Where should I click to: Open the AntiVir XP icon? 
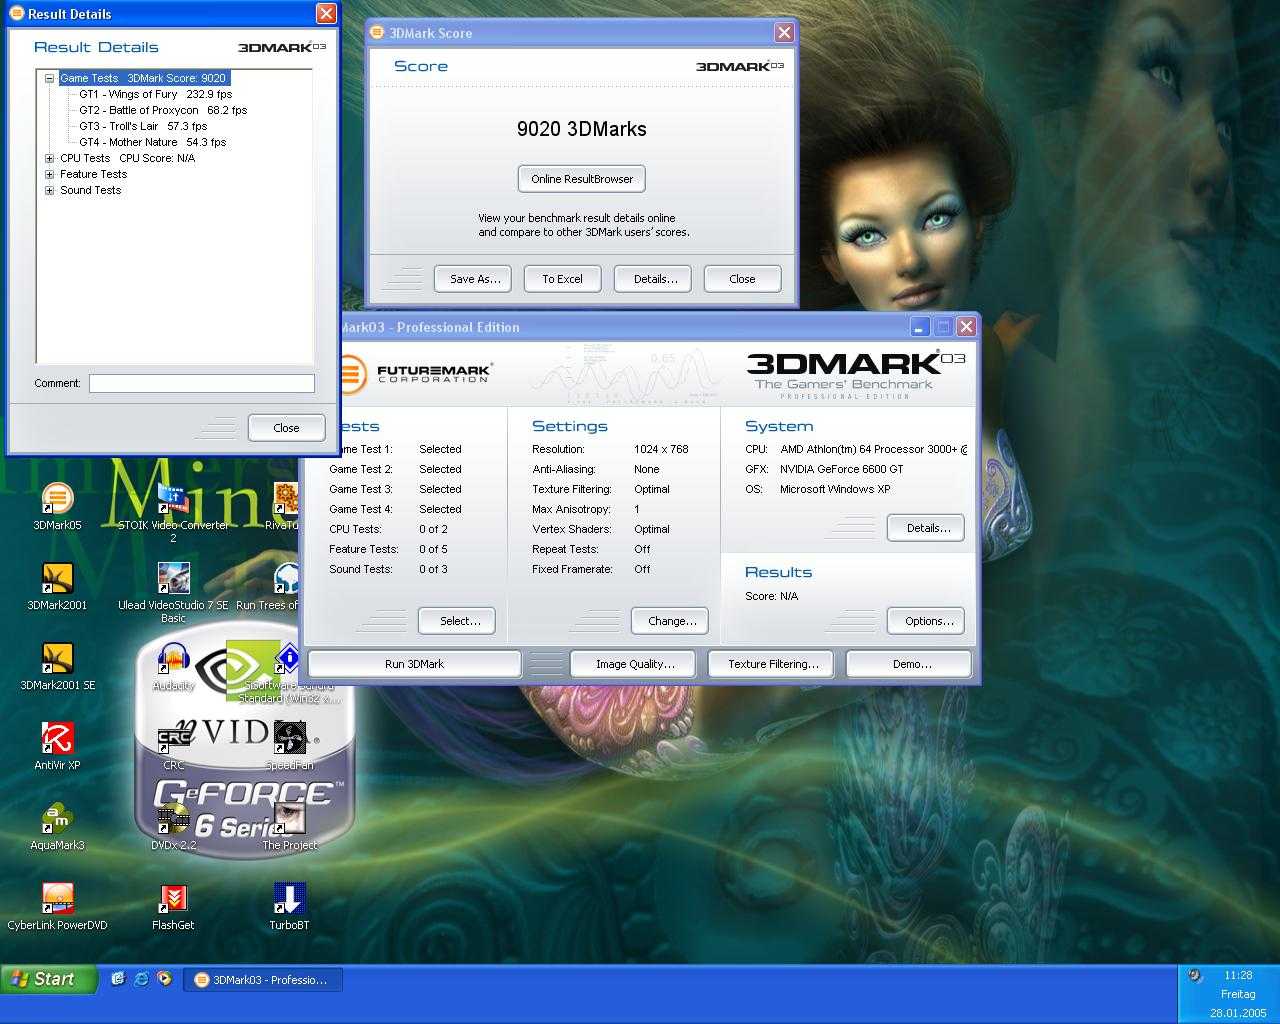[x=57, y=745]
